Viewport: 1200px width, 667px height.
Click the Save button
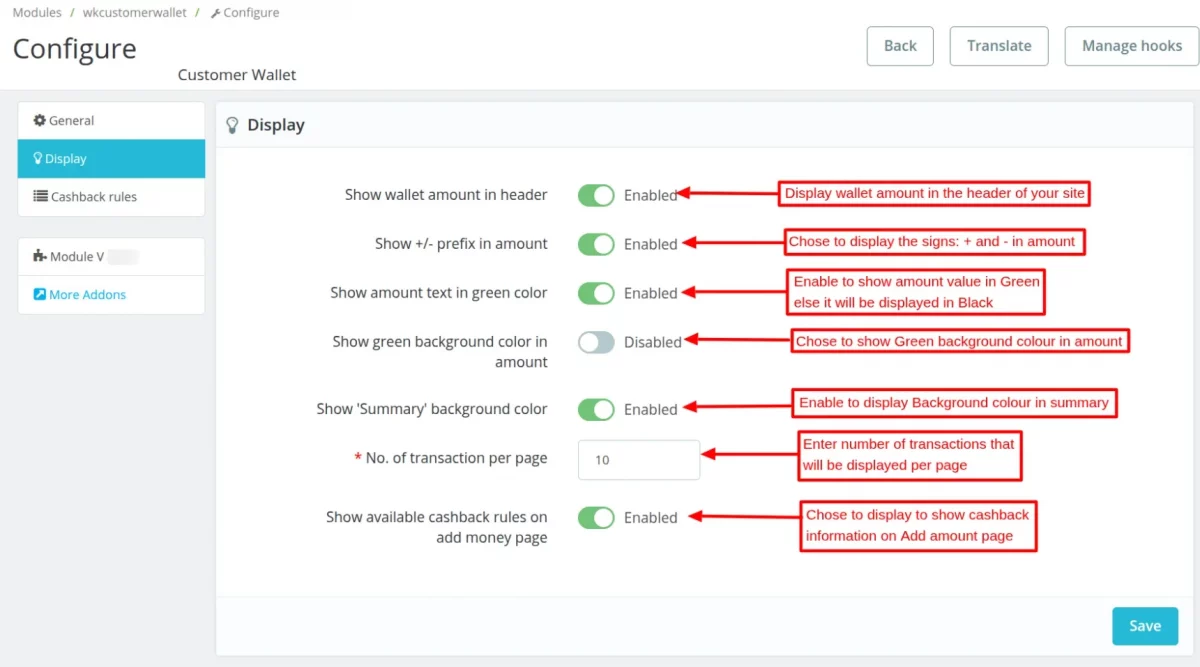1144,625
